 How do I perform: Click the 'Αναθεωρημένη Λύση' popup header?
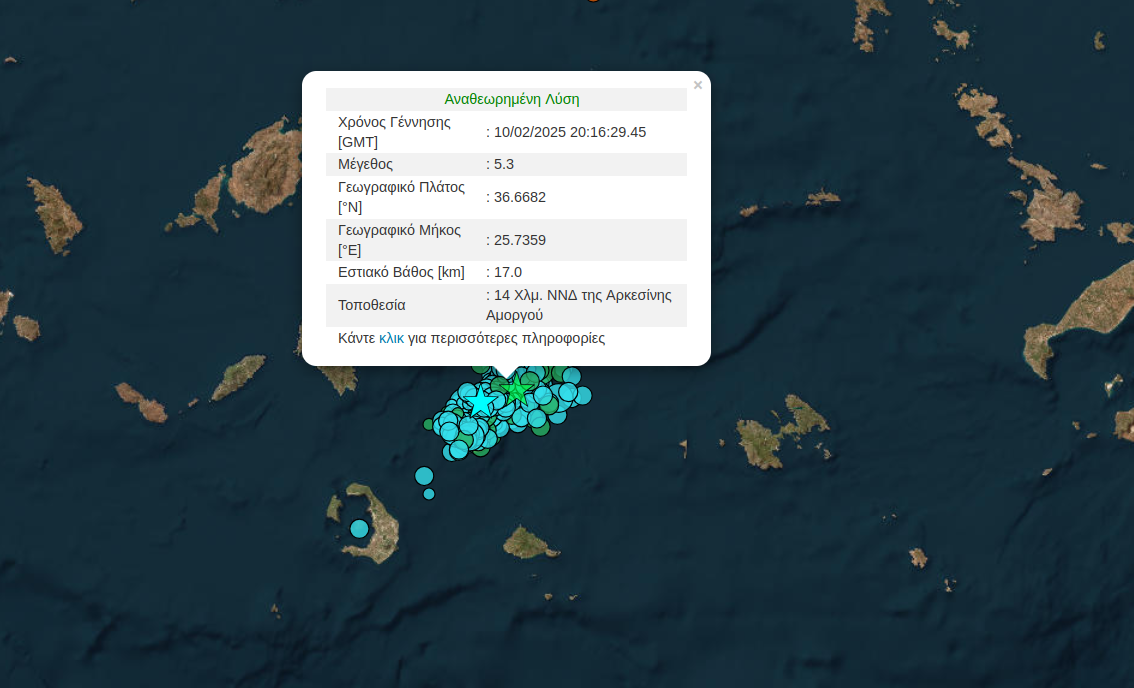(x=511, y=99)
